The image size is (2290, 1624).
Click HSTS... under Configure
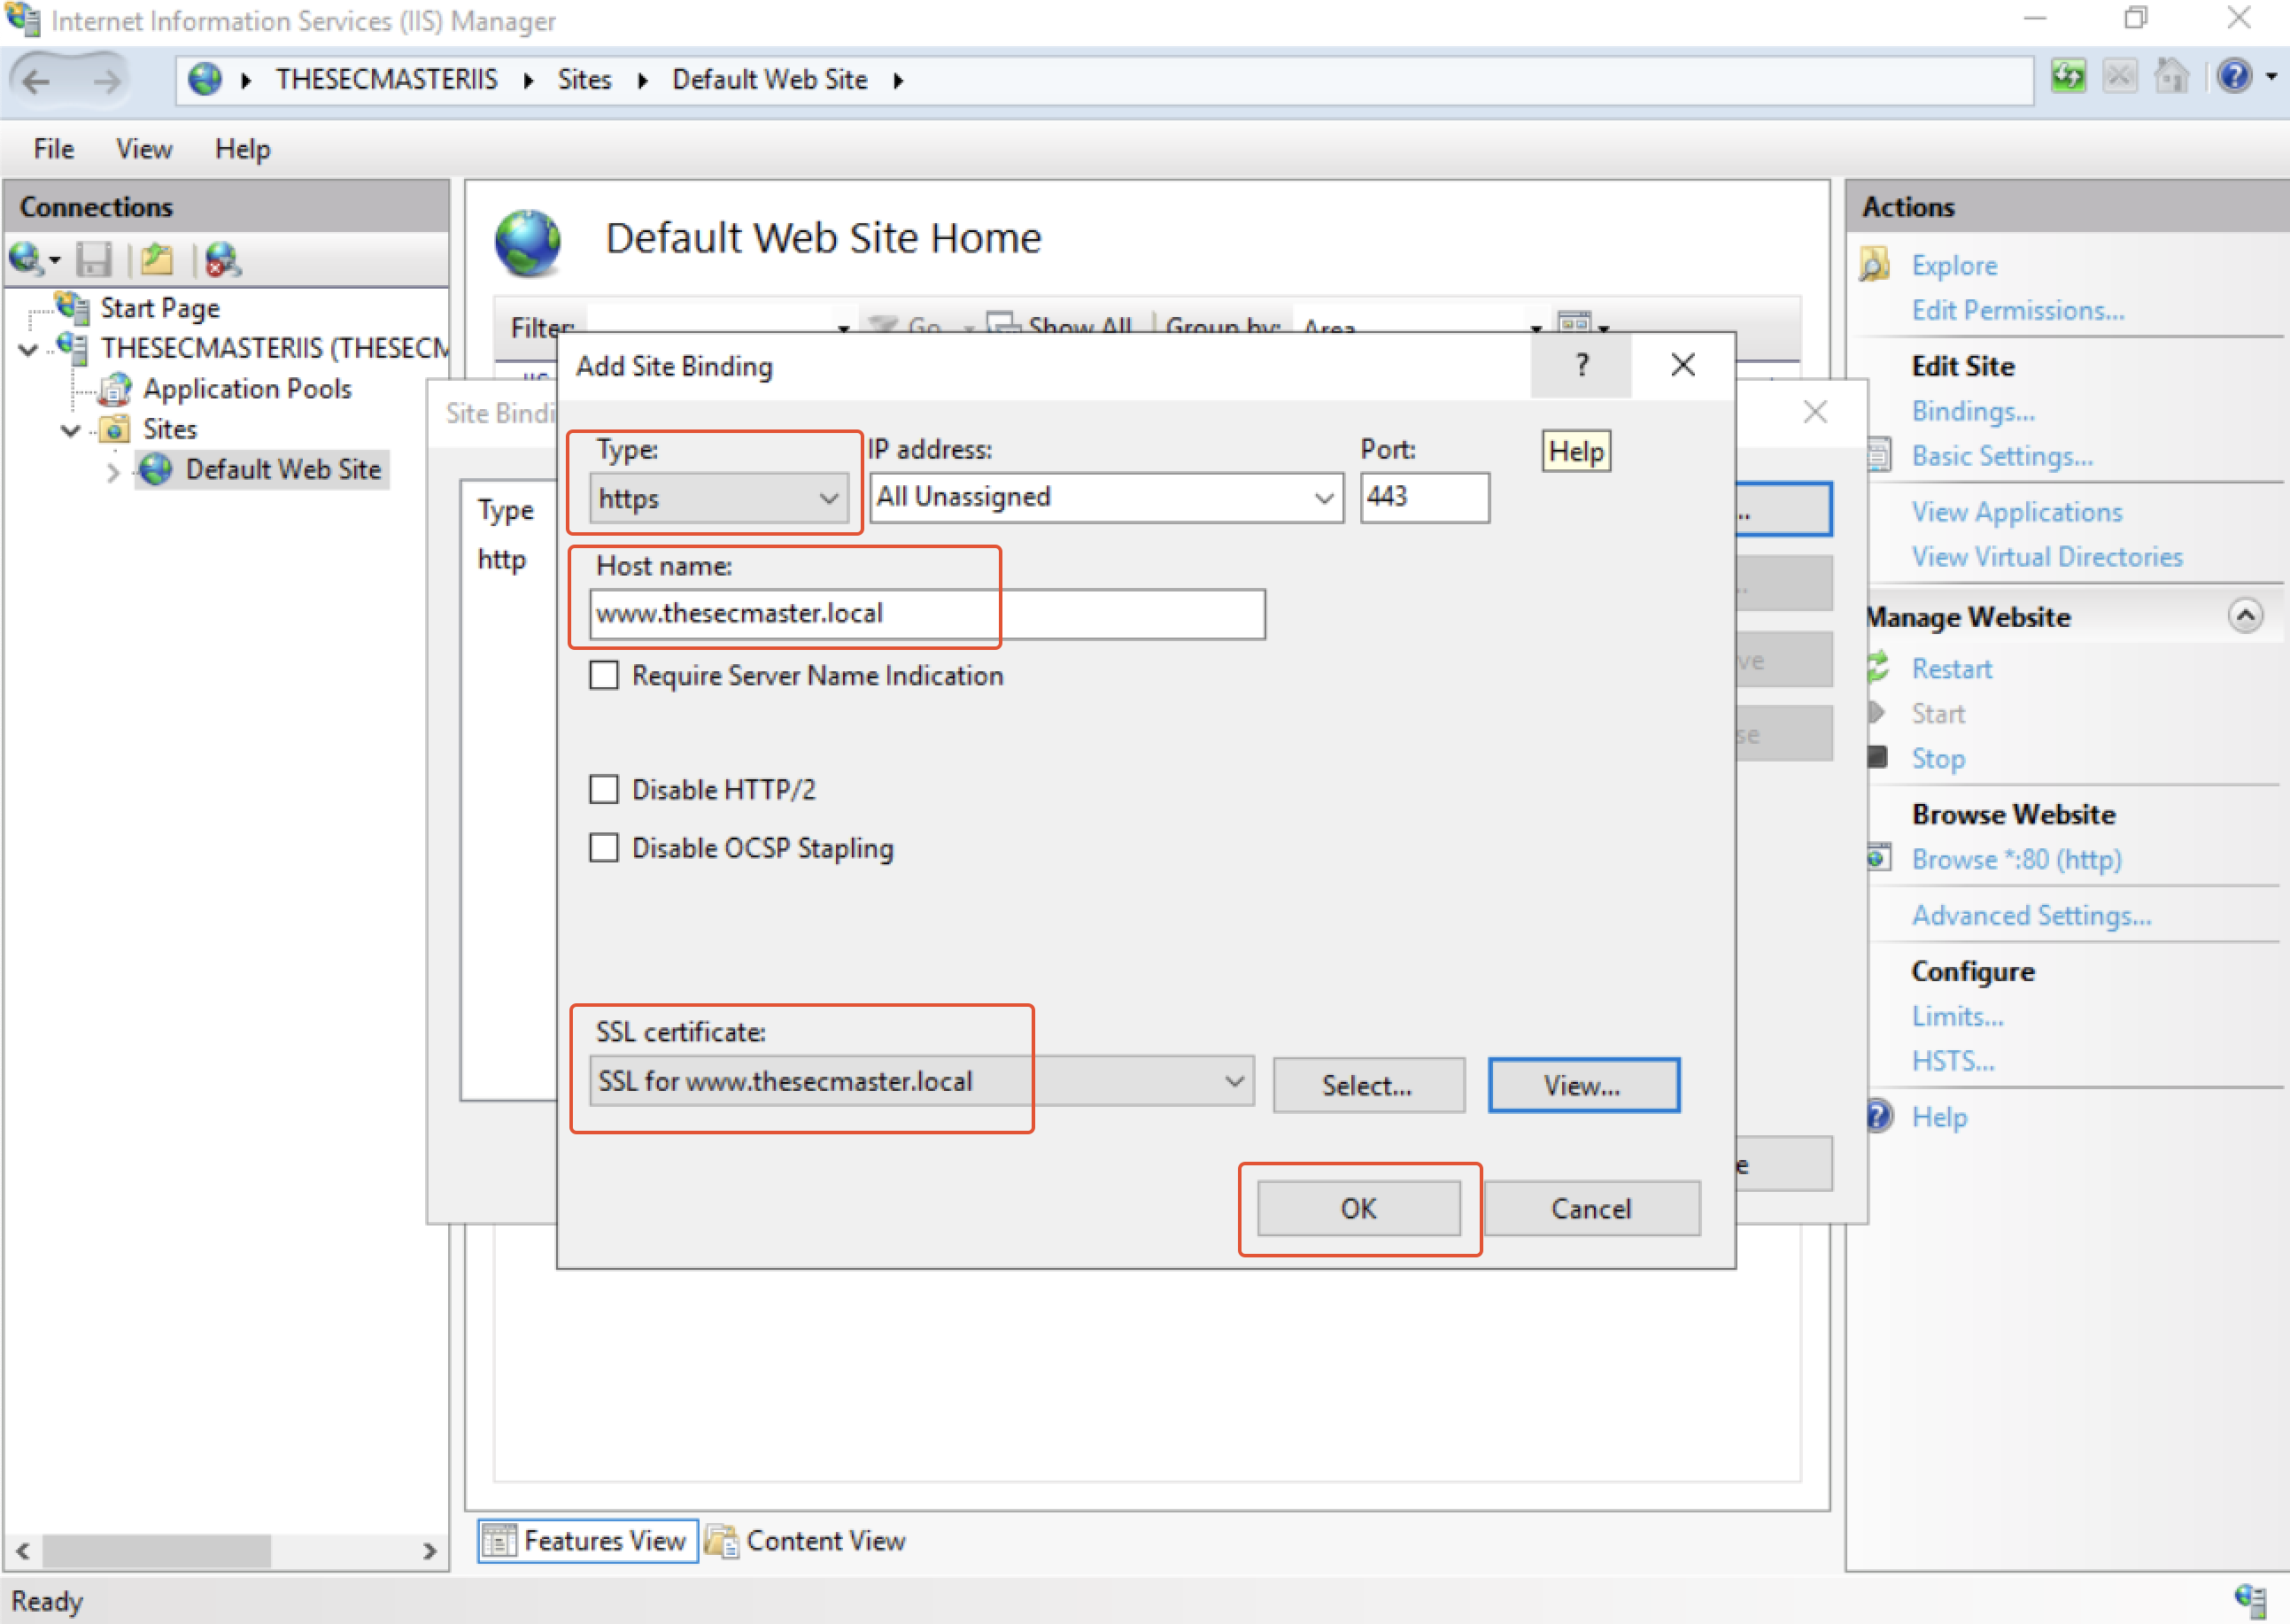pos(1952,1062)
